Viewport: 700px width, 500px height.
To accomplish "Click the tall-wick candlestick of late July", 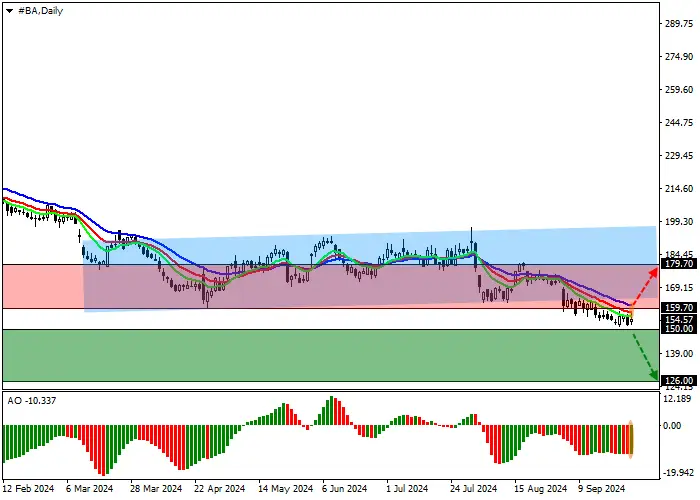I will pos(471,239).
